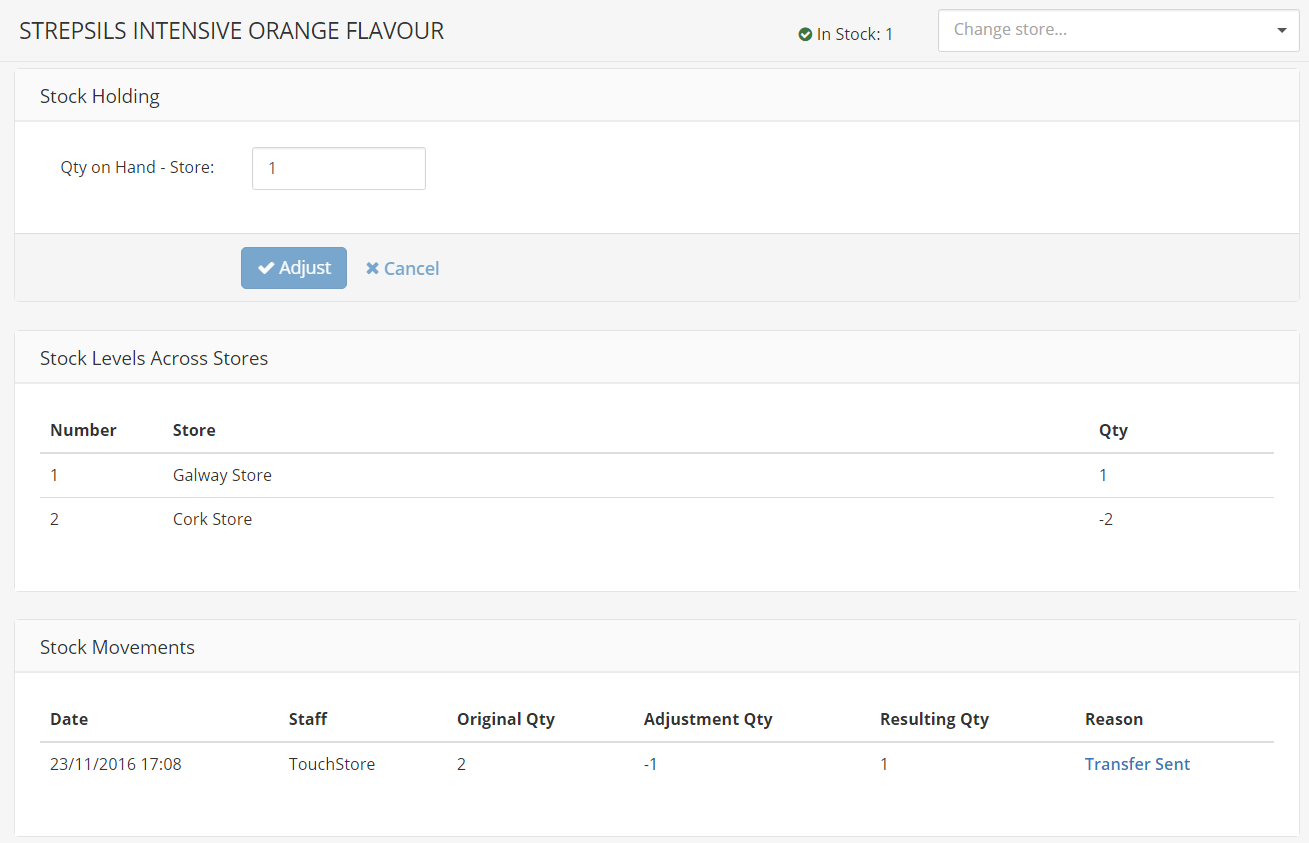Click the Cancel link
The height and width of the screenshot is (843, 1309).
tap(402, 268)
